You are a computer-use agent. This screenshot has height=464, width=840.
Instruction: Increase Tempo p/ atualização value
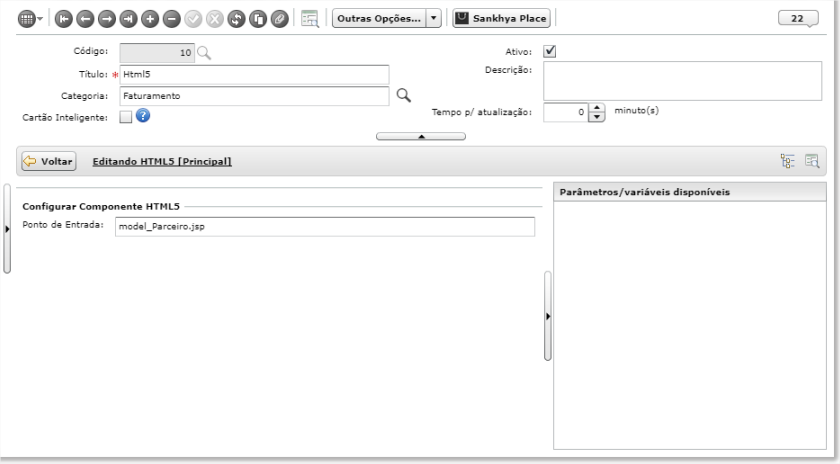pyautogui.click(x=597, y=108)
